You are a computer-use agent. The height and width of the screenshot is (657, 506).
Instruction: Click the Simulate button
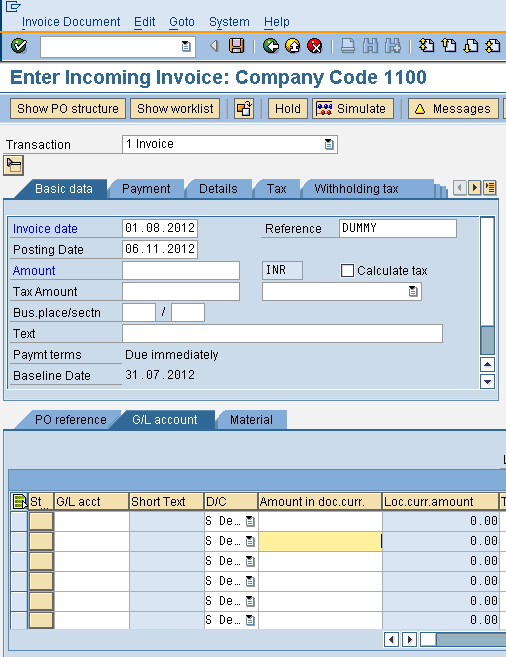coord(353,109)
